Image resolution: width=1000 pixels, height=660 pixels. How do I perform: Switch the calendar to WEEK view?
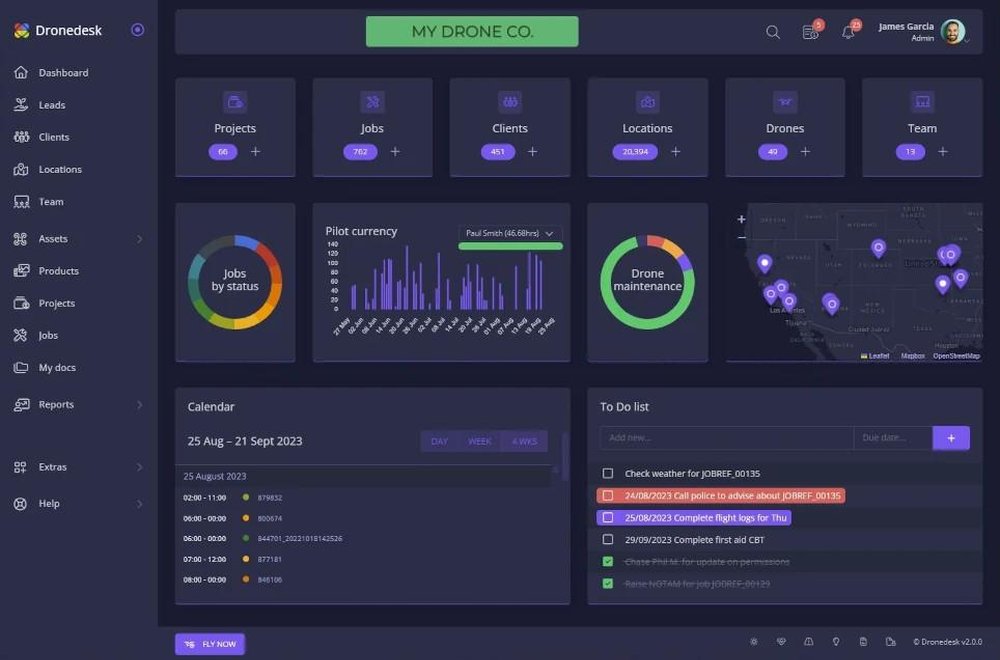(479, 440)
